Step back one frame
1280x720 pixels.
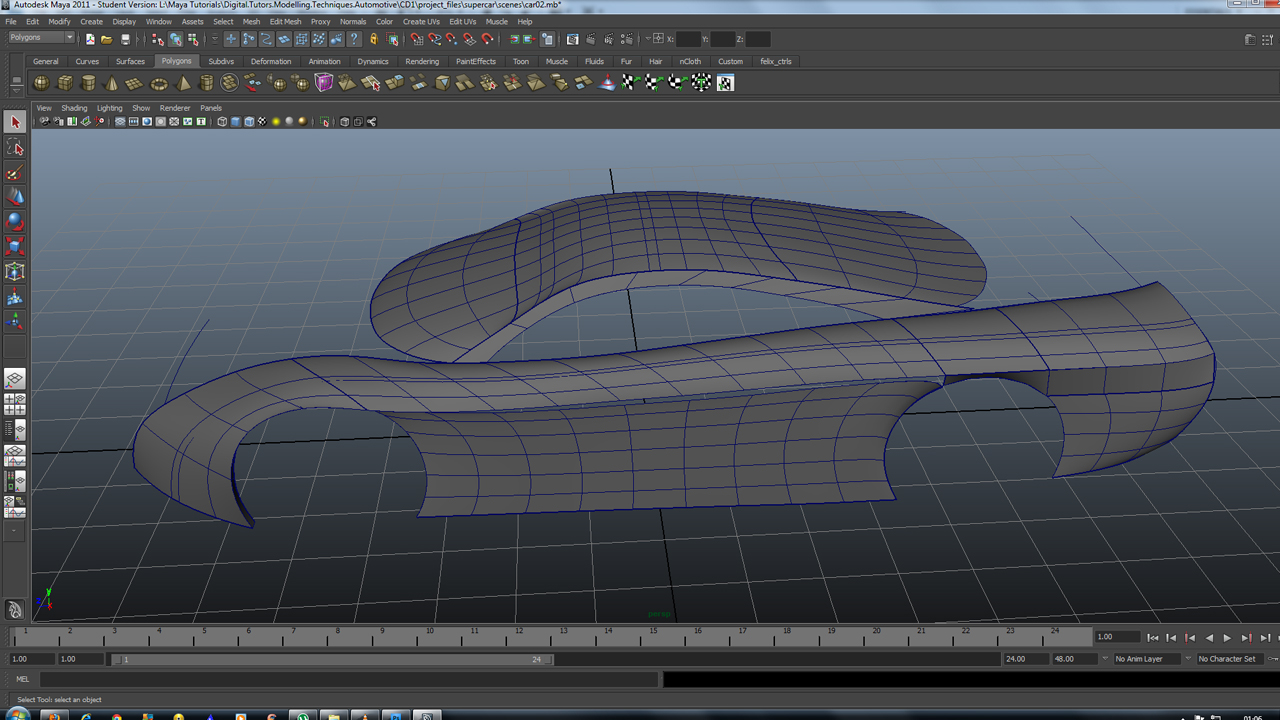[x=1172, y=637]
